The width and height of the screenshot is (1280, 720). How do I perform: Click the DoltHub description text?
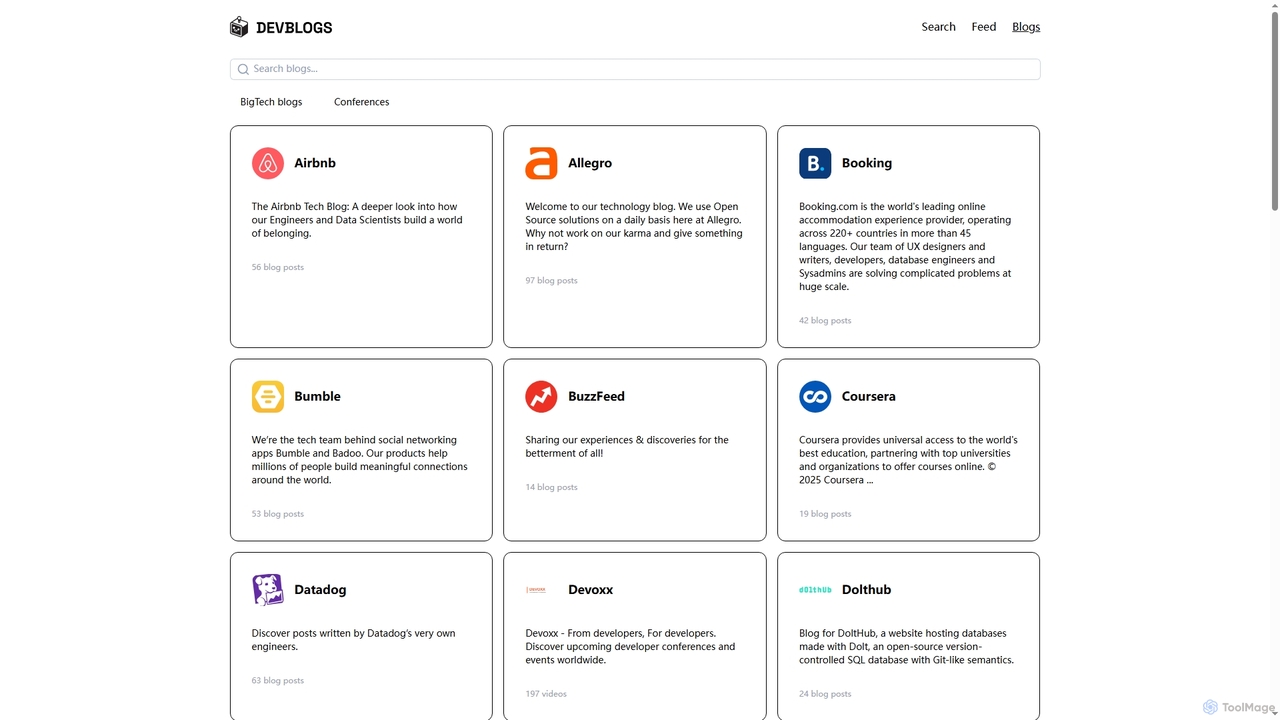(x=907, y=647)
